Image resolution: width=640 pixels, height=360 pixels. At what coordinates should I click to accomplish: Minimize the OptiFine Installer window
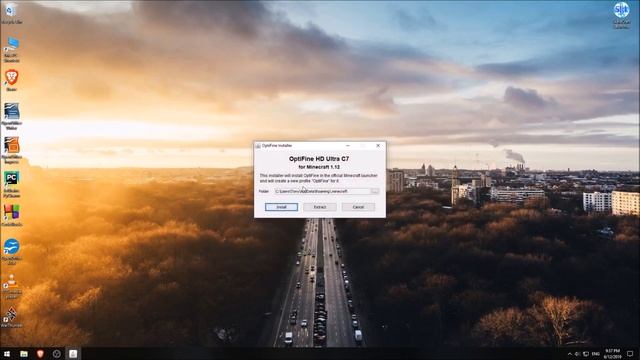click(x=348, y=146)
